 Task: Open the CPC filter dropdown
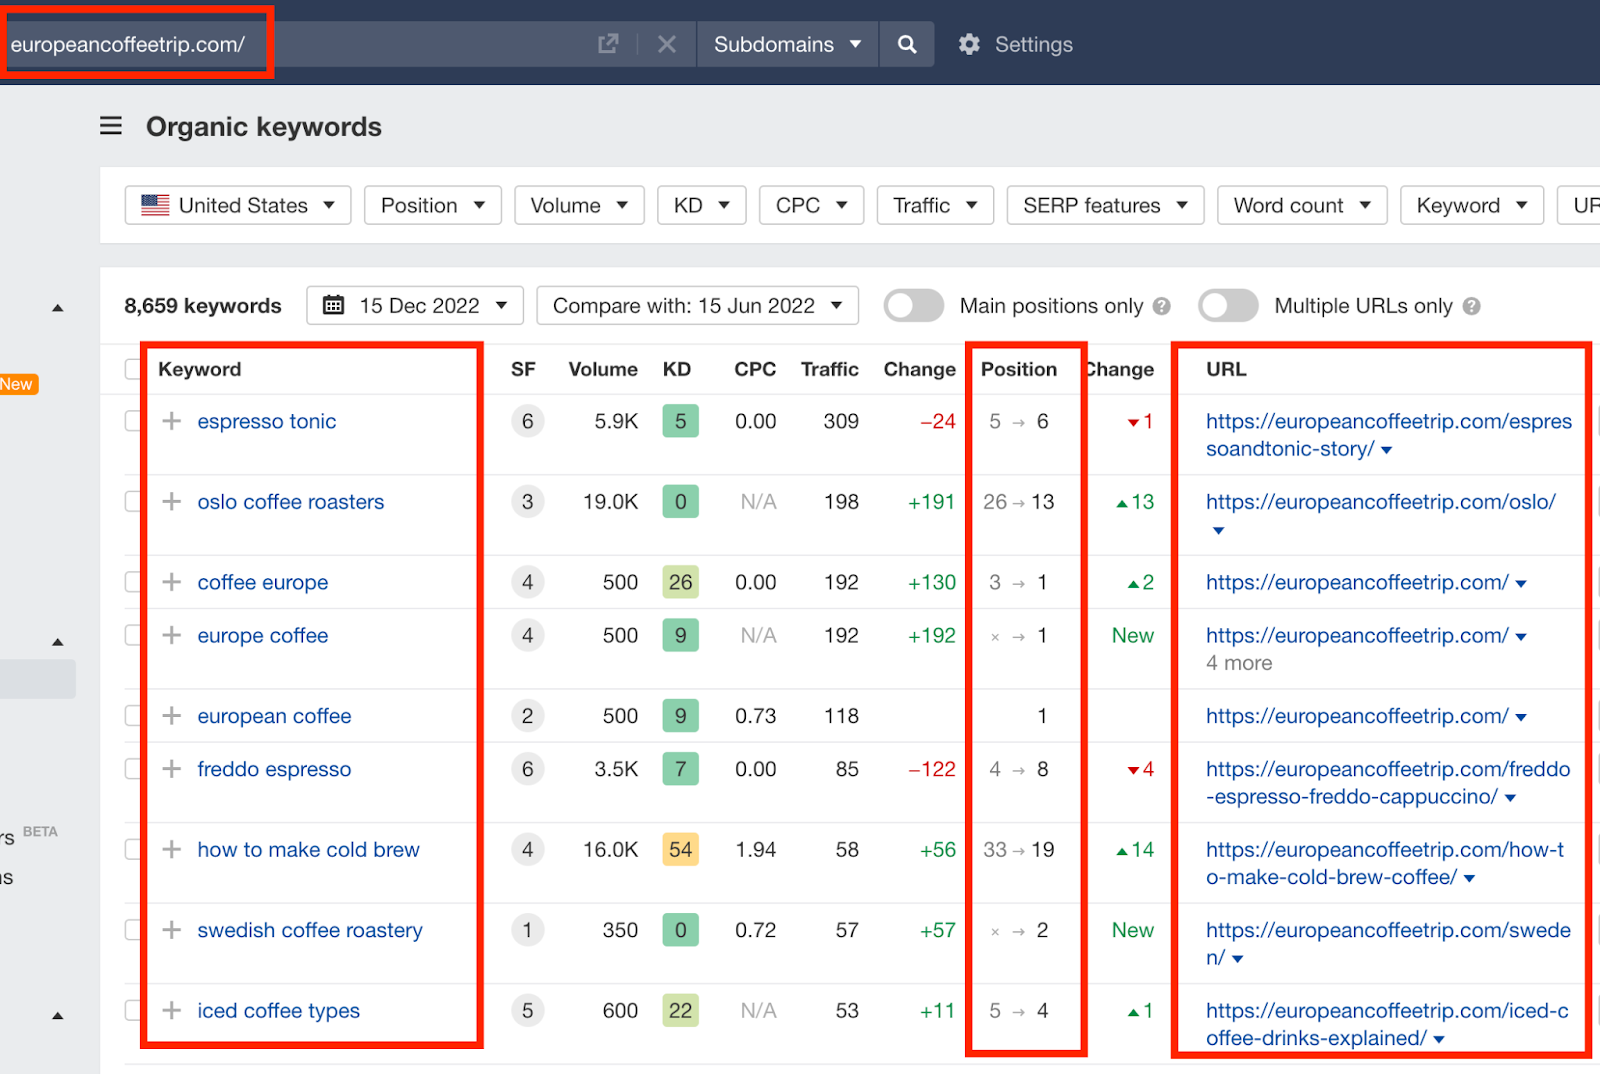tap(811, 205)
